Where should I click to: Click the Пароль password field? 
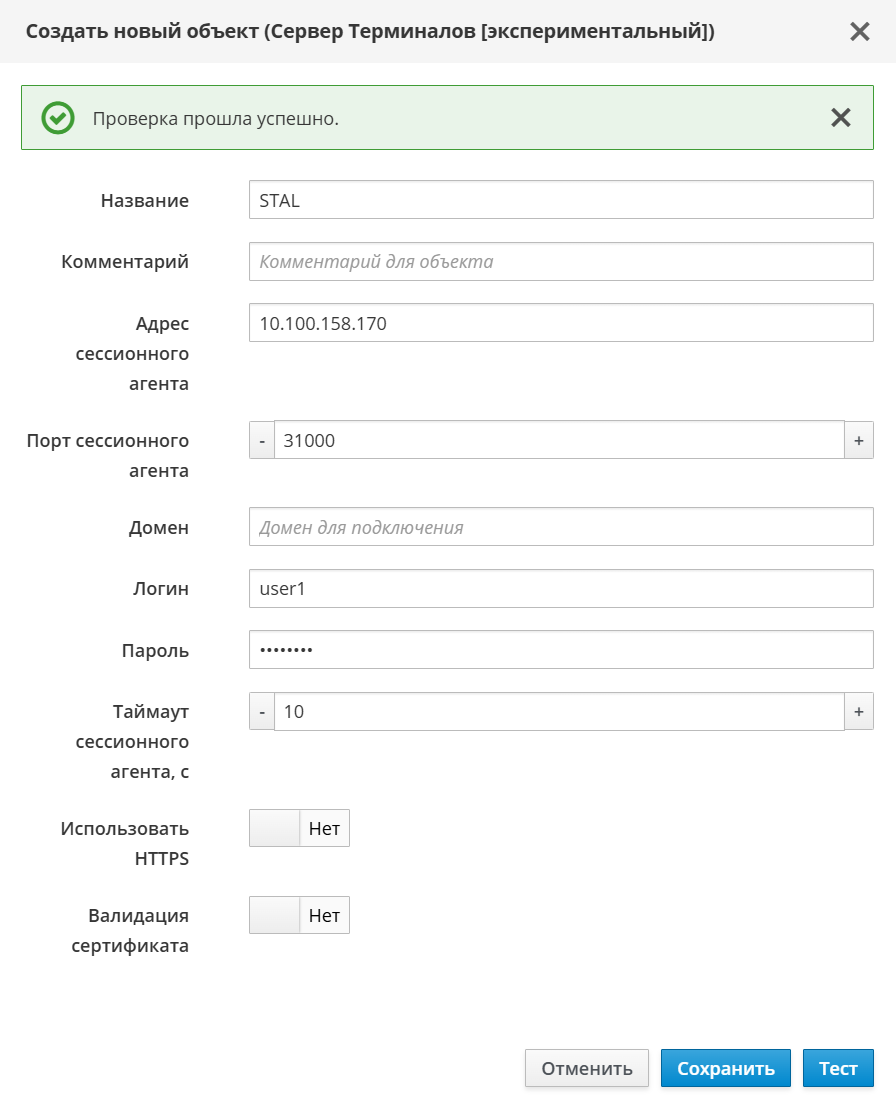[560, 650]
